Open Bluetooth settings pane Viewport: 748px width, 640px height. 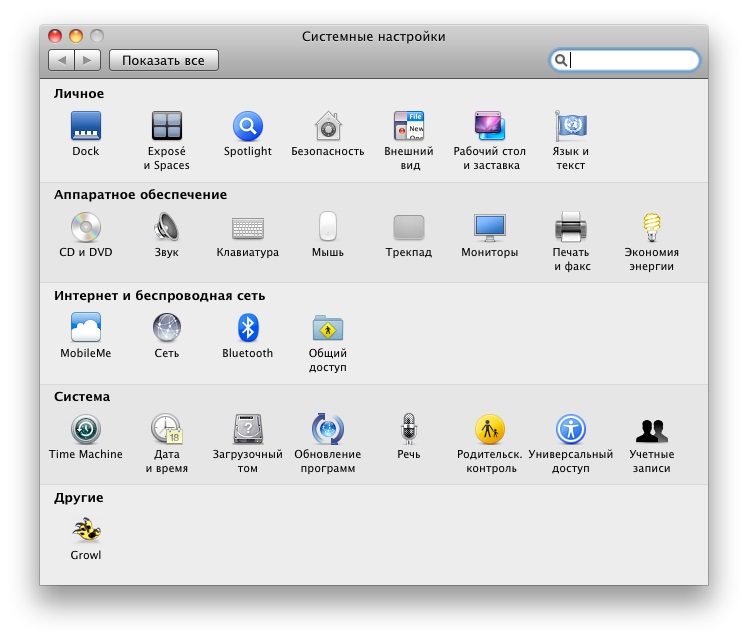pos(247,328)
